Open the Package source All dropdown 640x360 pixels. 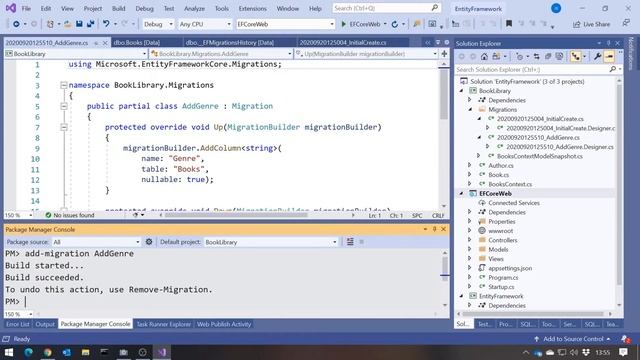coord(96,242)
